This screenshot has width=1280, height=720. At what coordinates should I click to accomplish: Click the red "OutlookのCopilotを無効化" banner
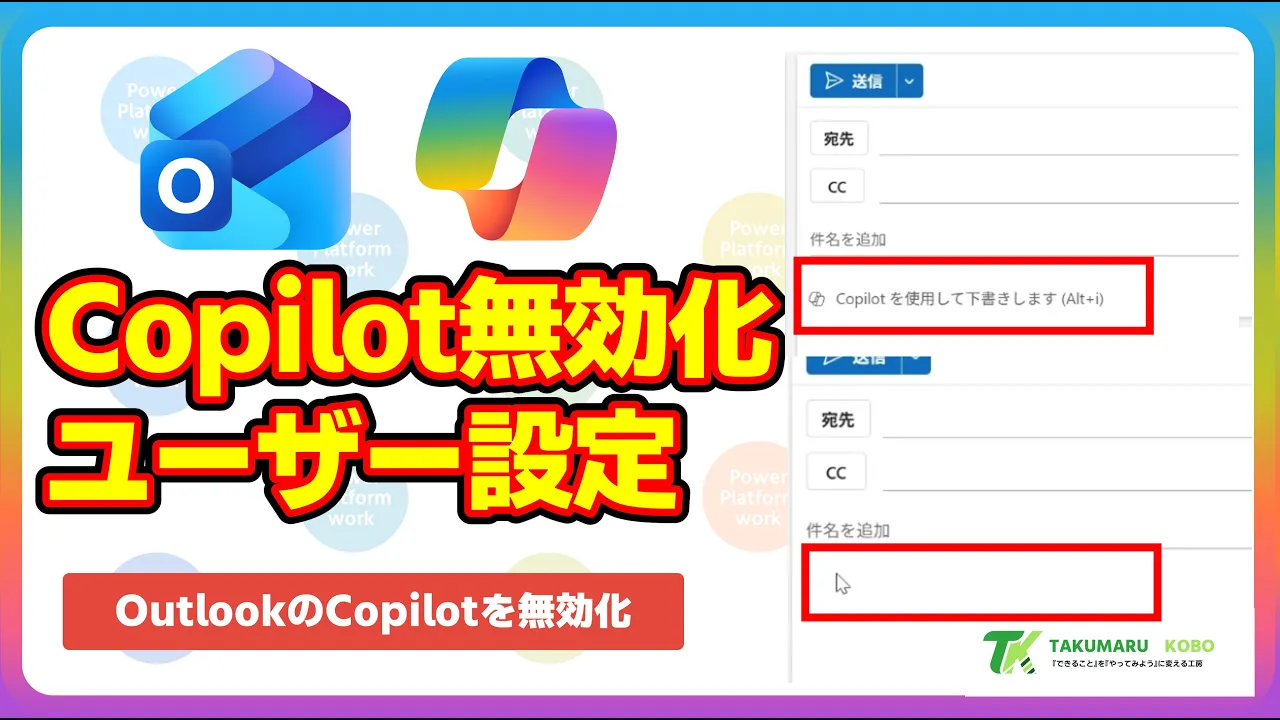[373, 611]
